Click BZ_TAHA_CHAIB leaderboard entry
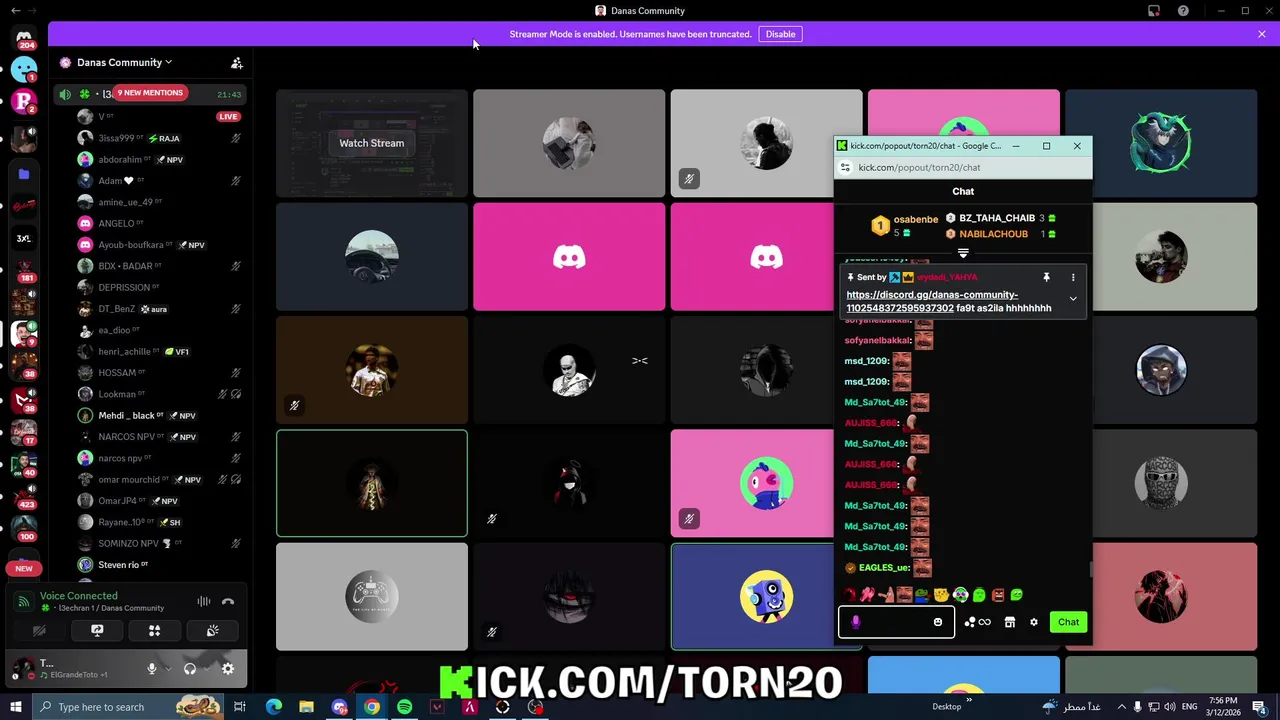Screen dimensions: 1280x720 click(x=1001, y=218)
